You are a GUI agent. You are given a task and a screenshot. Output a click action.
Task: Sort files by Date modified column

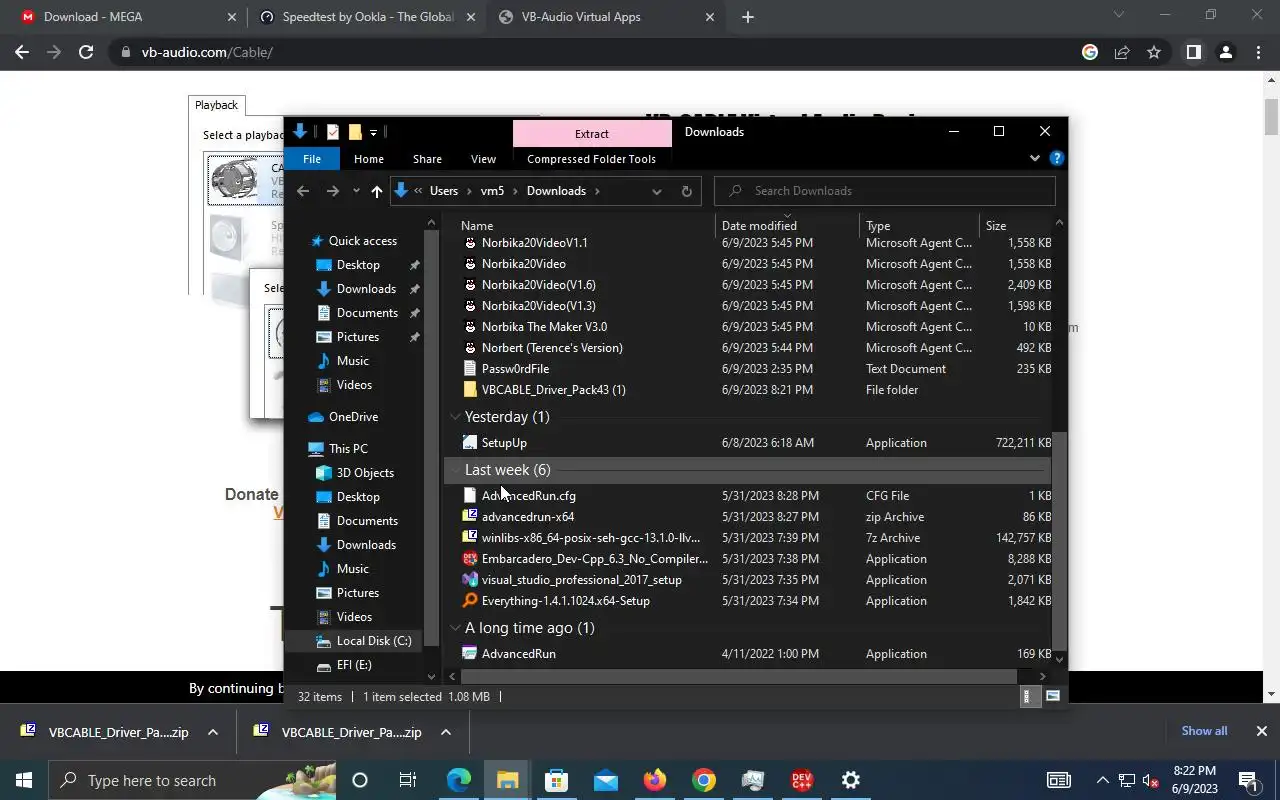click(788, 226)
